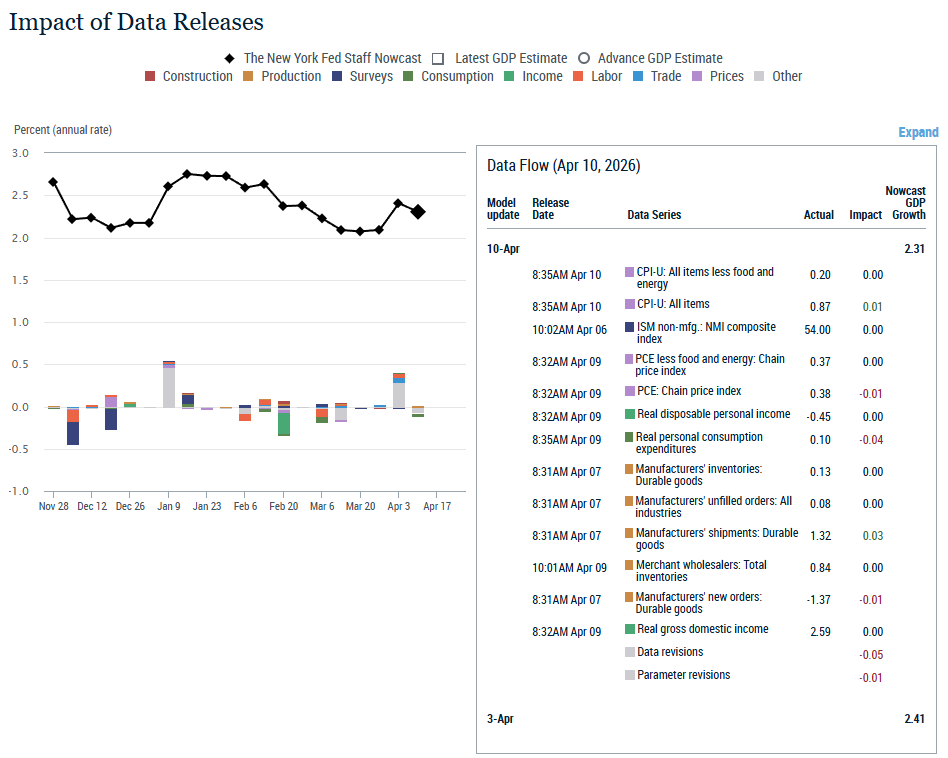The width and height of the screenshot is (948, 758).
Task: Click the Income legend square icon
Action: click(510, 77)
